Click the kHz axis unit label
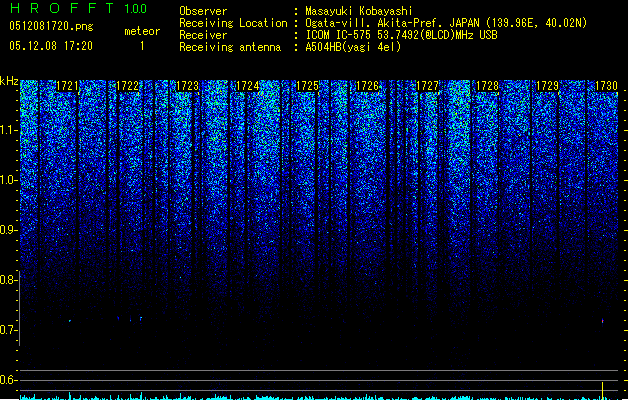This screenshot has height=400, width=629. (x=9, y=81)
